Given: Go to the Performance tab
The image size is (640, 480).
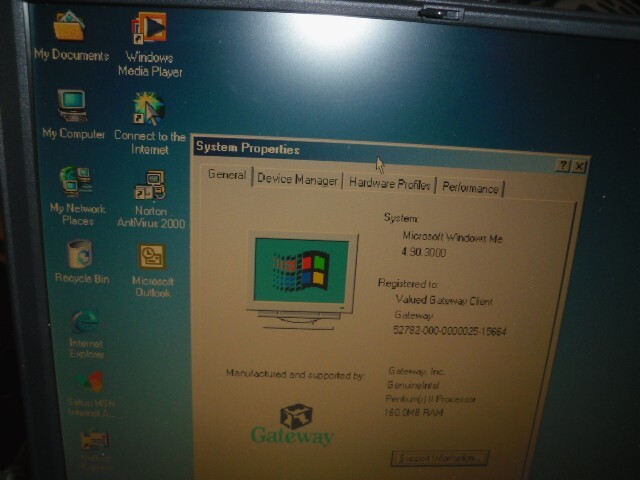Looking at the screenshot, I should (x=470, y=188).
